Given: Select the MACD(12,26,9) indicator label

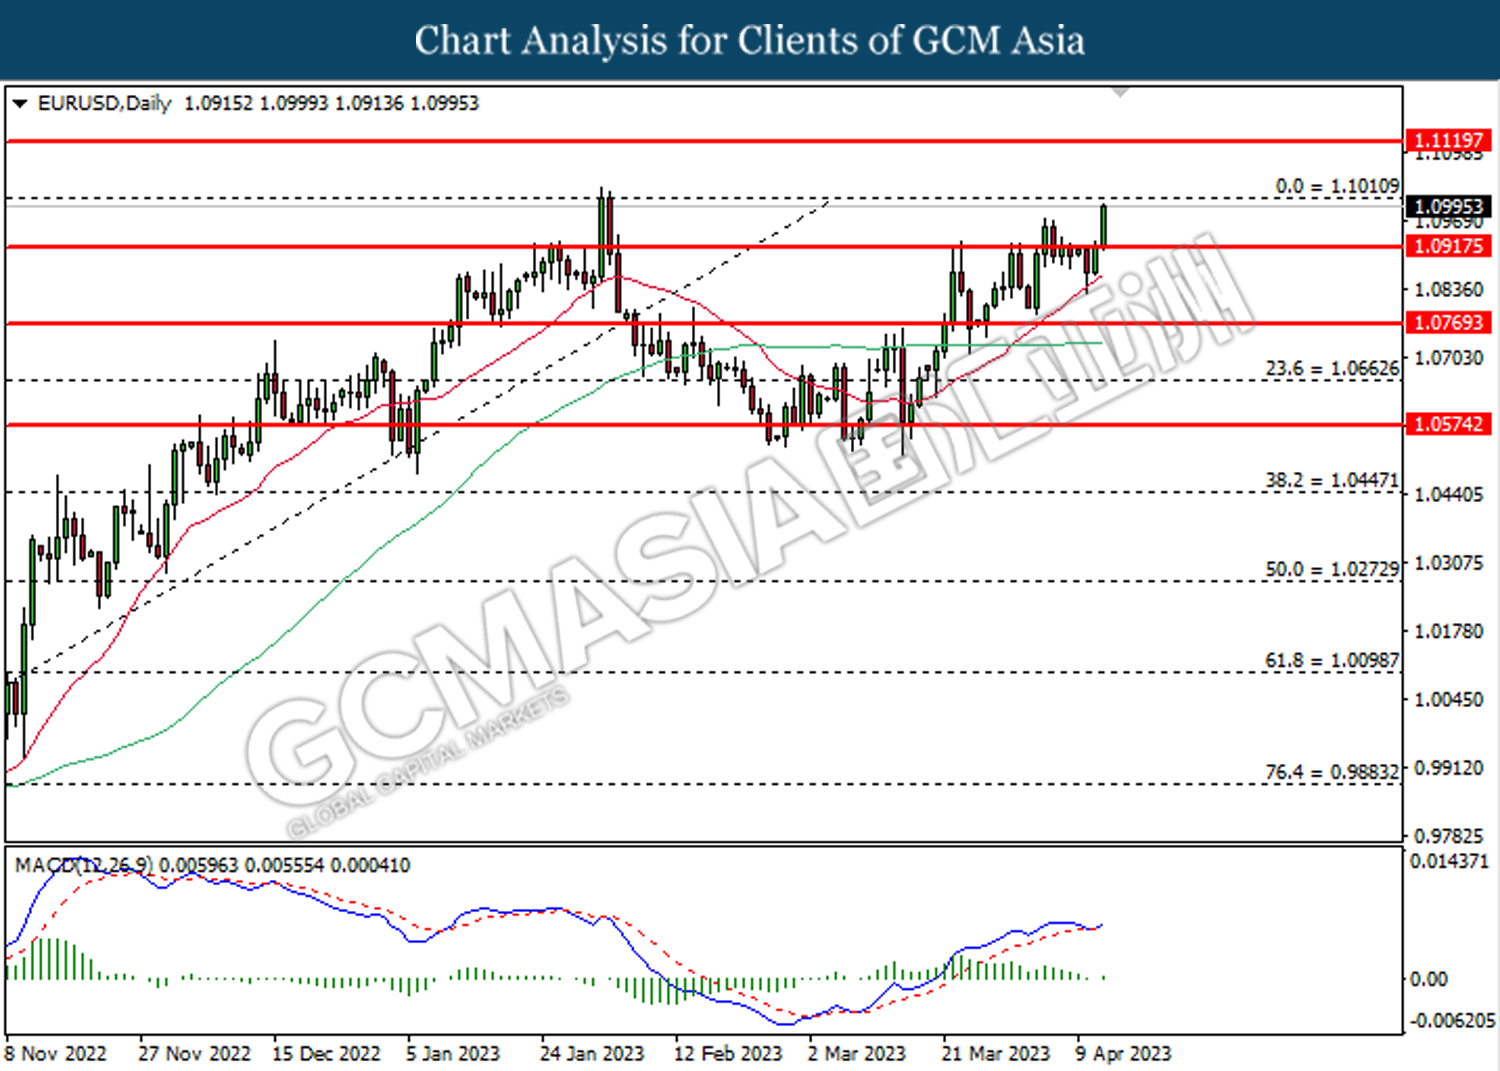Looking at the screenshot, I should (84, 865).
